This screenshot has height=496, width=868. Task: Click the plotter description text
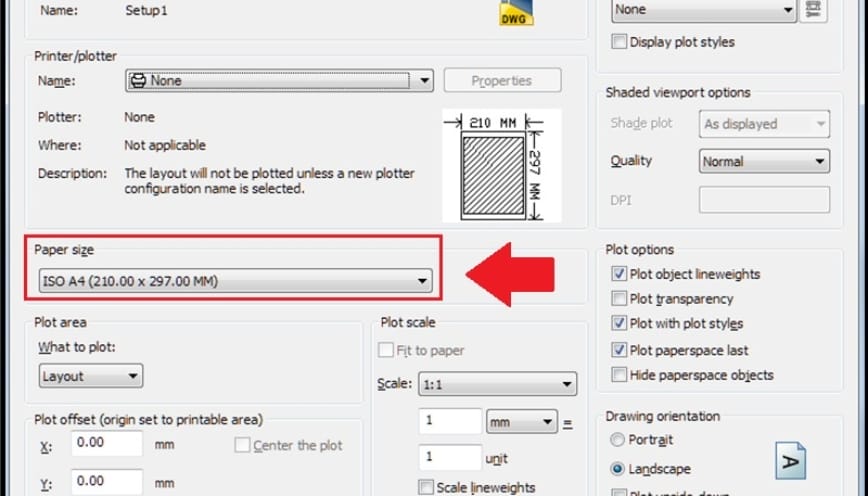270,181
